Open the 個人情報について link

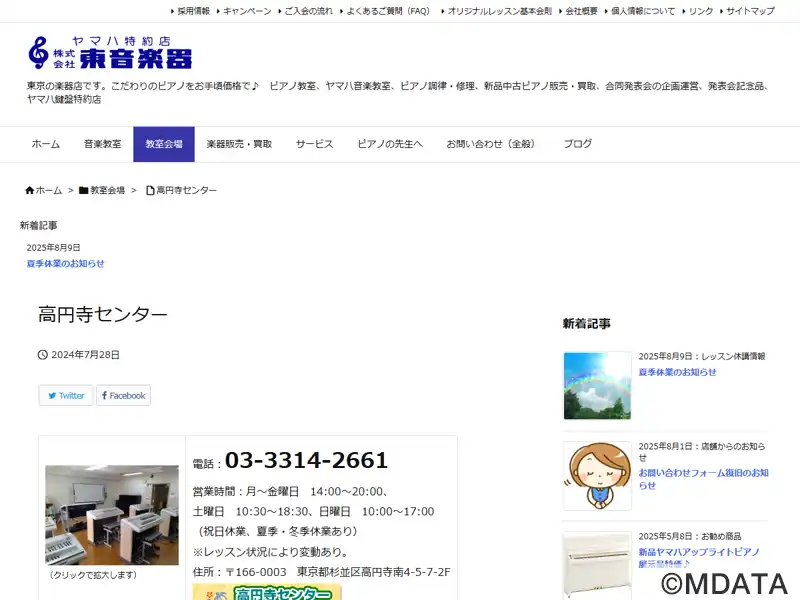(x=643, y=11)
